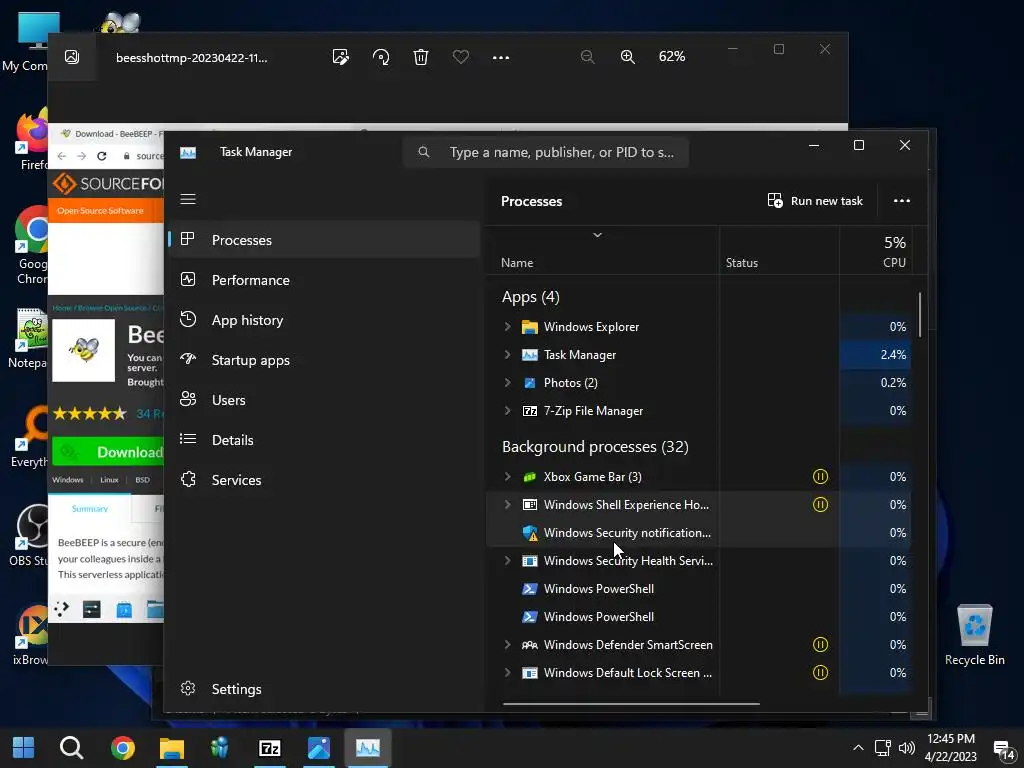Expand the Windows Explorer process

coord(507,327)
